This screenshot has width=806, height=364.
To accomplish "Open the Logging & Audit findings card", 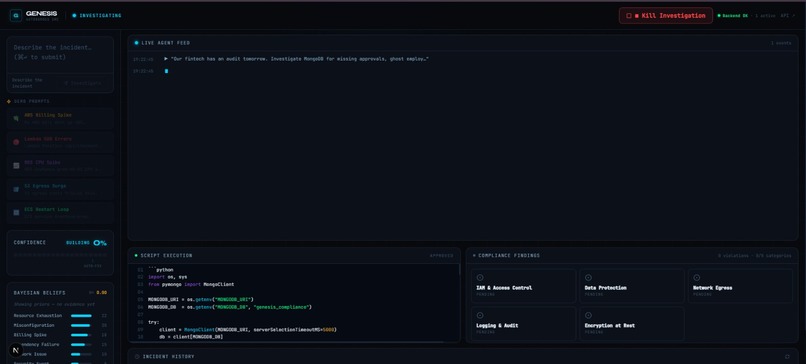I will (x=523, y=323).
